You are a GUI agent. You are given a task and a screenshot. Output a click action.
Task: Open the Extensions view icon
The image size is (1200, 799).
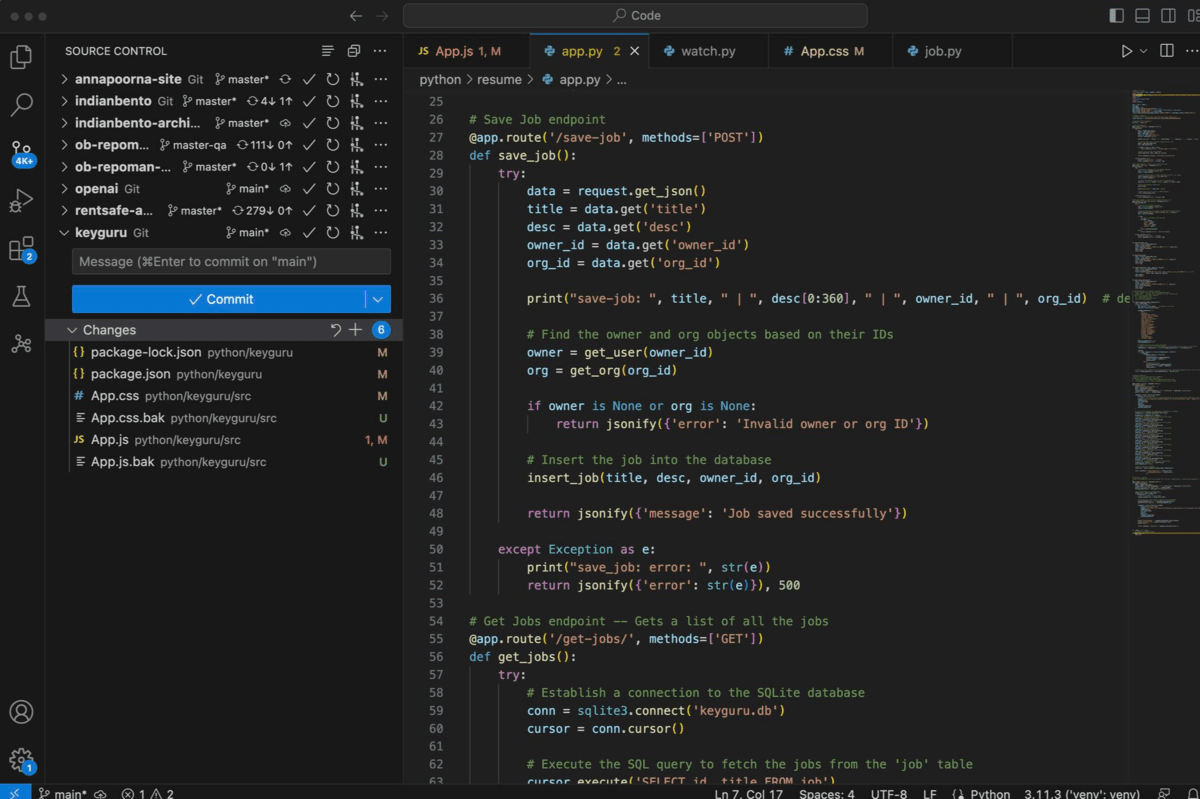(x=21, y=249)
